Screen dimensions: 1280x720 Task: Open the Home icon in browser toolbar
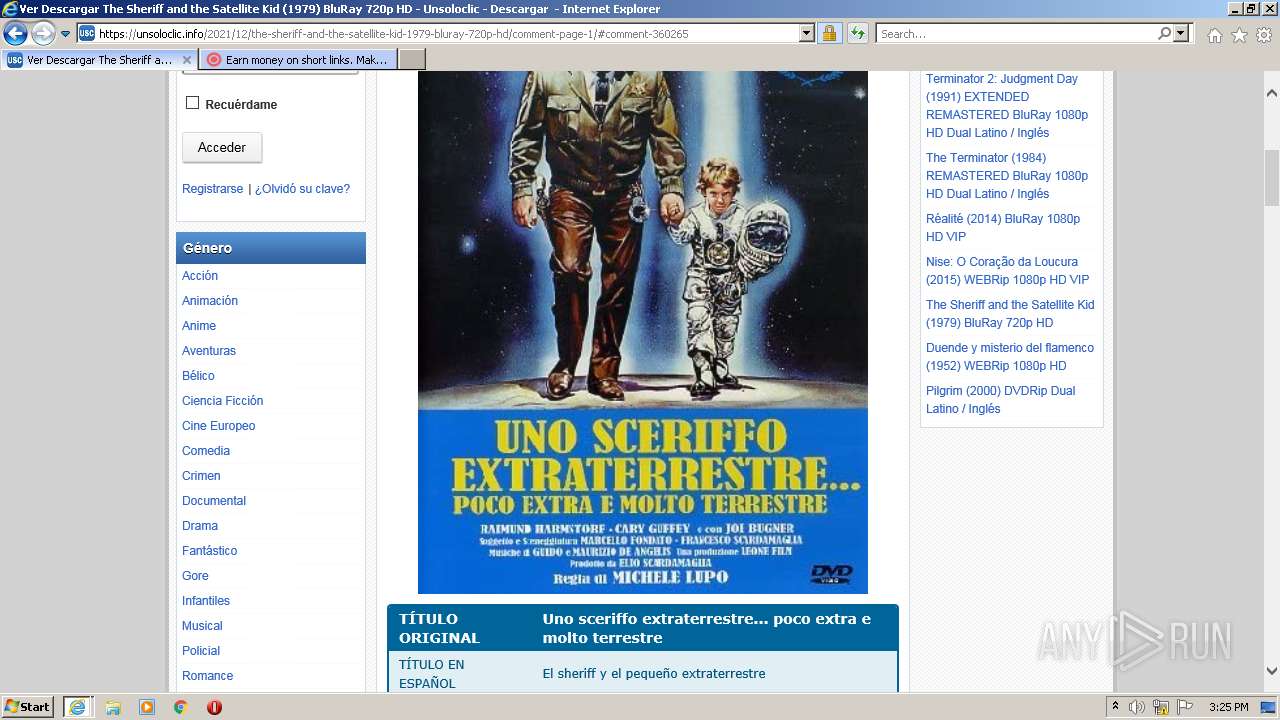1214,35
